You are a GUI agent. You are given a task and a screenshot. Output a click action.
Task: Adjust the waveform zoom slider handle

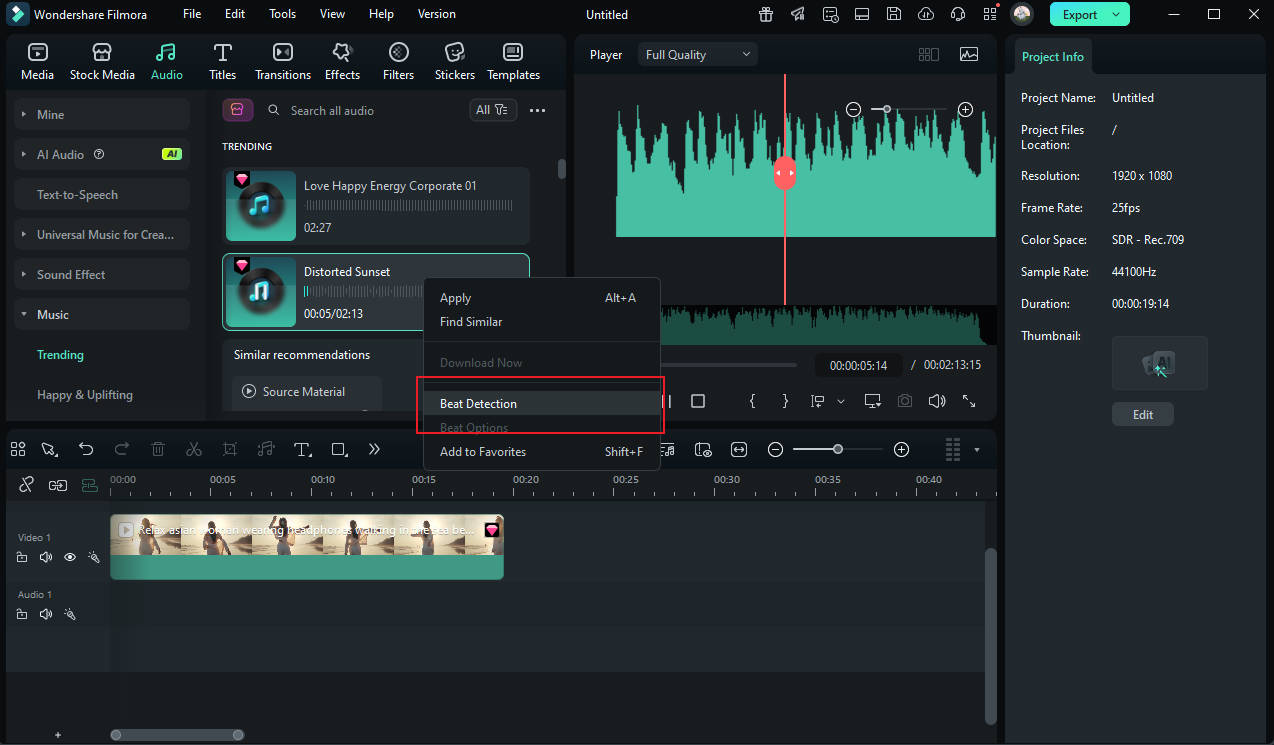[x=886, y=109]
